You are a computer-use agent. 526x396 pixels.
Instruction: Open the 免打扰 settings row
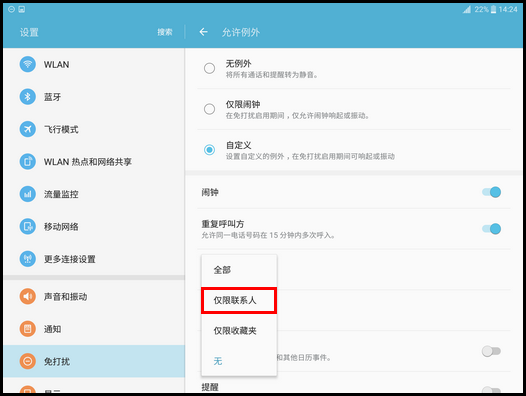pos(94,361)
